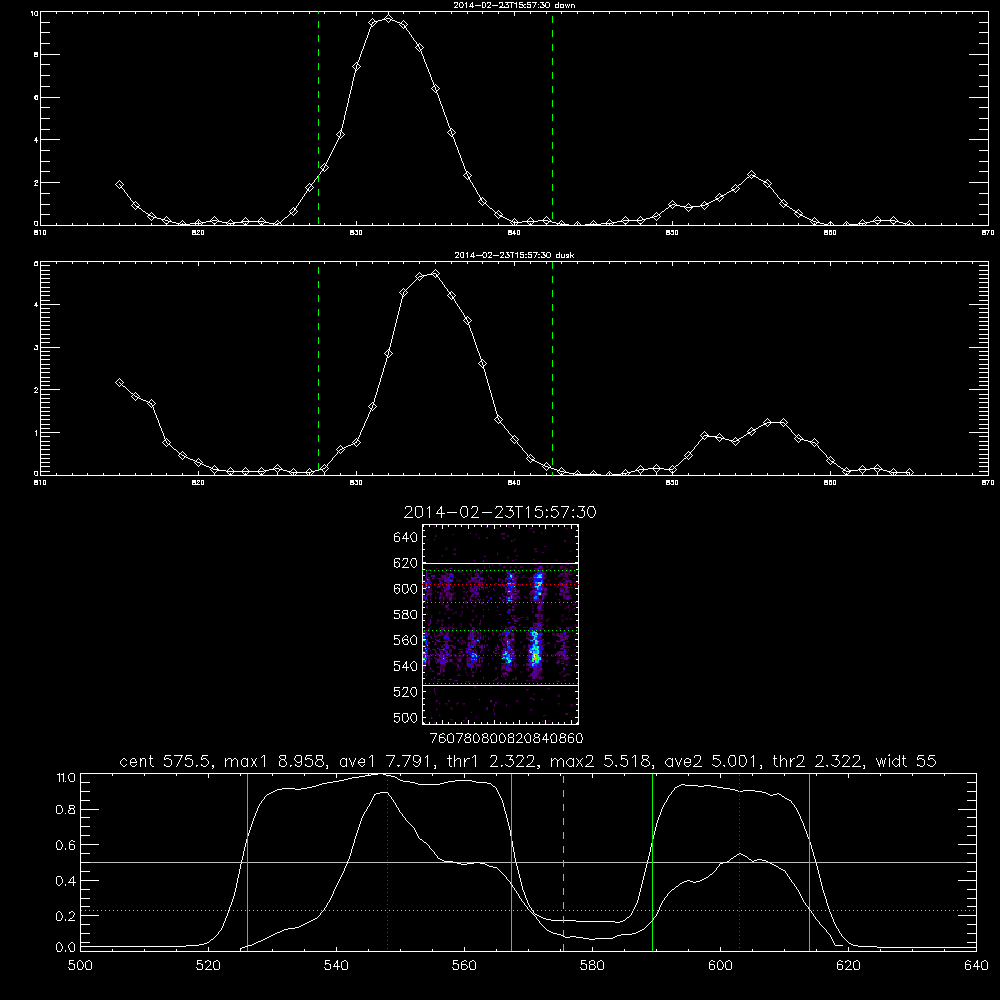
Task: Click the 'max1 8.958' value
Action: [276, 761]
